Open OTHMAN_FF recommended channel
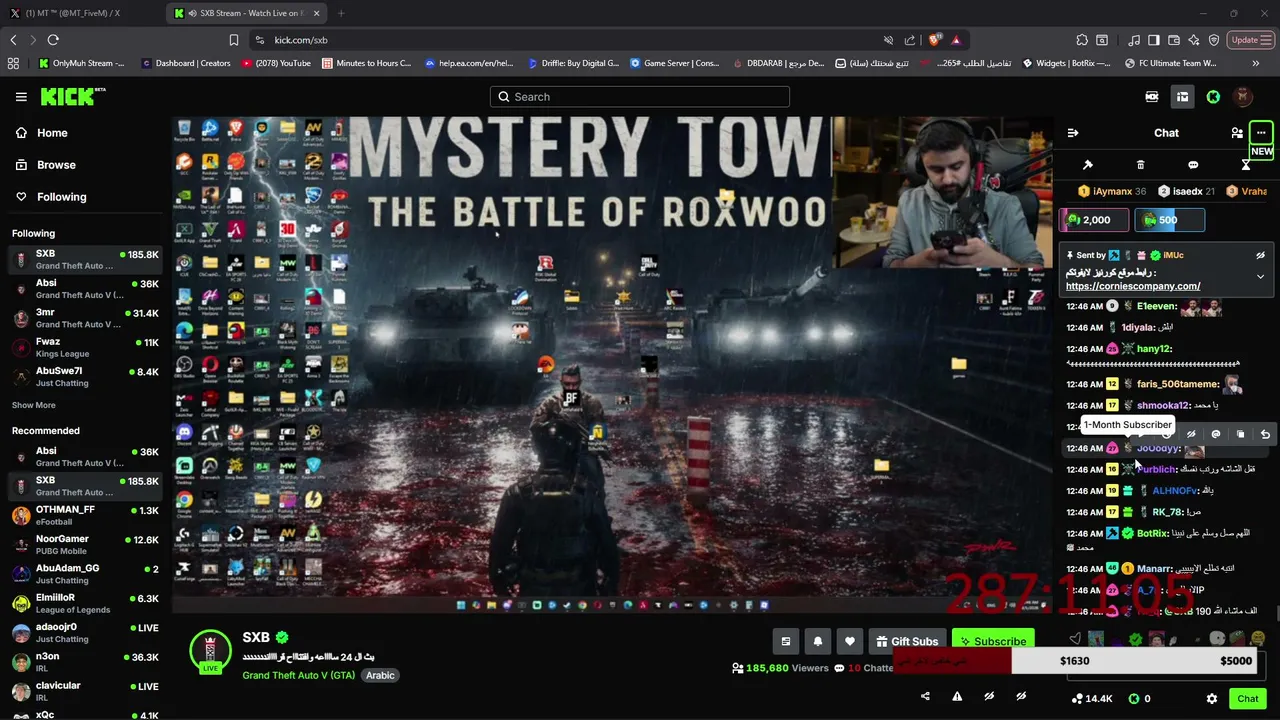 [x=85, y=515]
